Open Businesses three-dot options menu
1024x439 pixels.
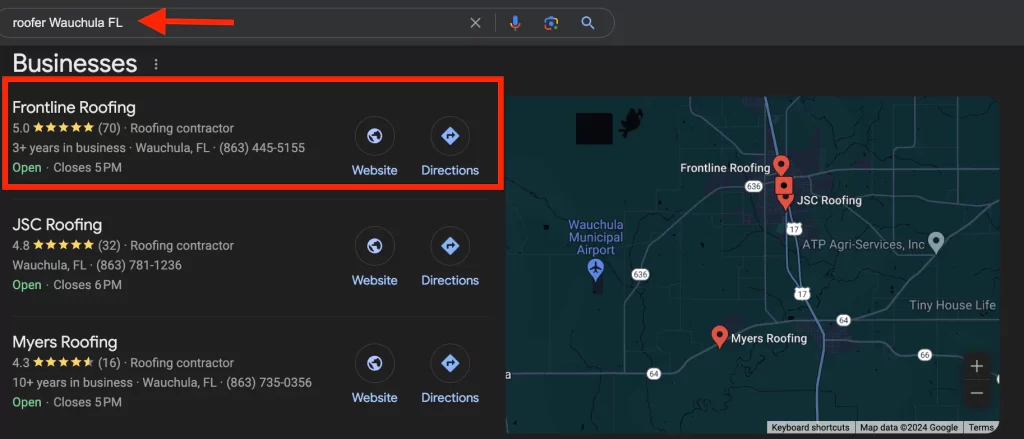tap(155, 64)
